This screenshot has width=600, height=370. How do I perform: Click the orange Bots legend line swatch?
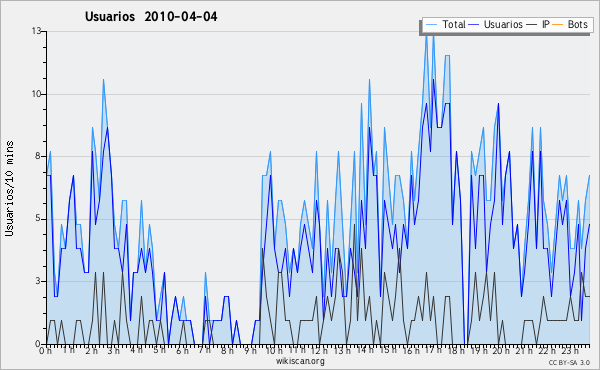(558, 25)
